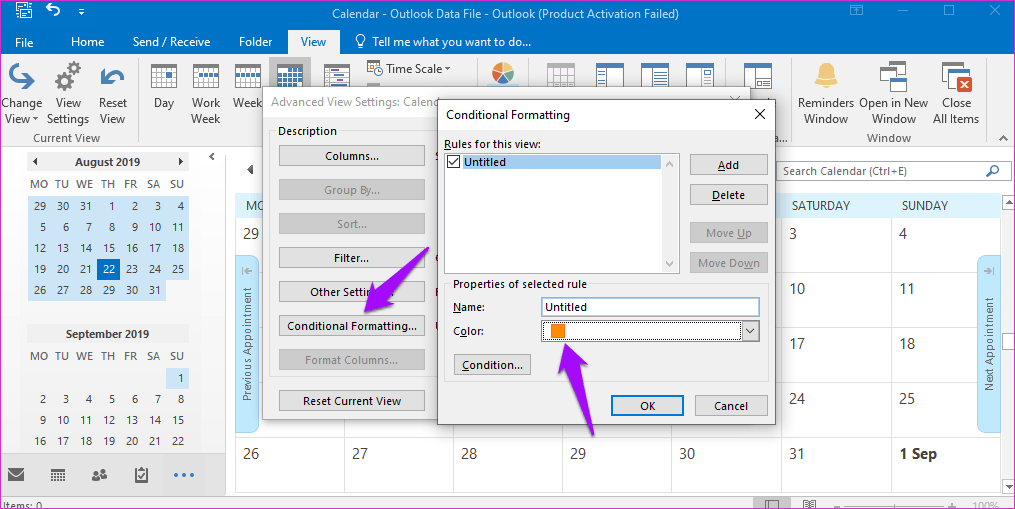The width and height of the screenshot is (1015, 509).
Task: Click the Reset View ribbon button
Action: [113, 94]
